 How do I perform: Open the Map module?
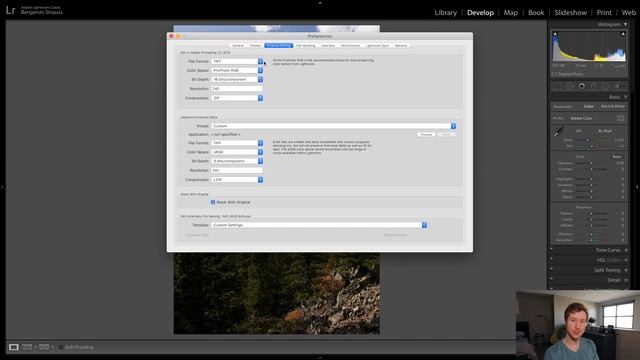point(510,13)
